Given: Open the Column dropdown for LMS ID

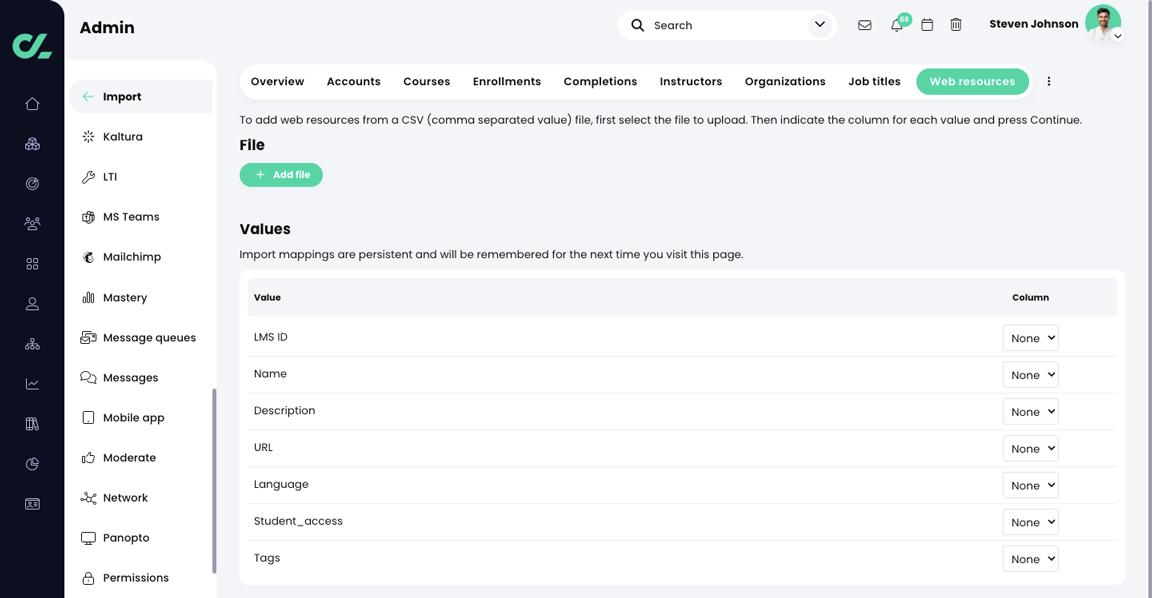Looking at the screenshot, I should coord(1030,338).
